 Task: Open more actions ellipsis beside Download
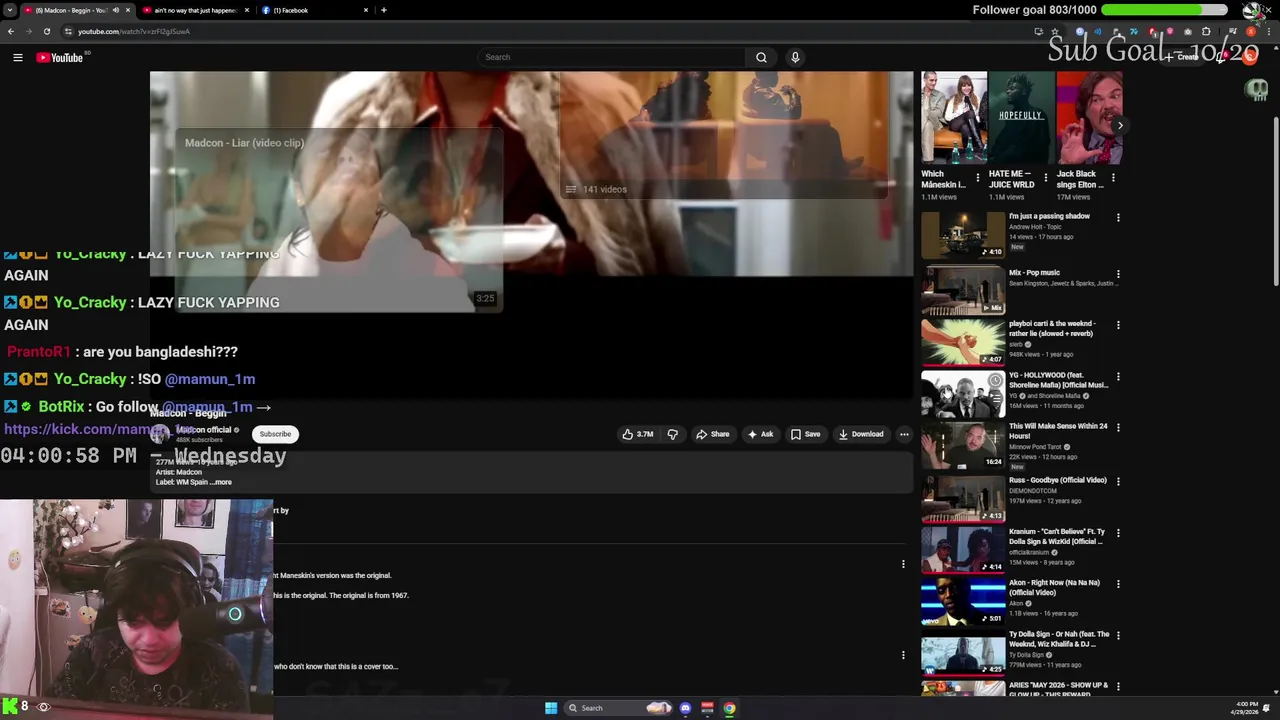pyautogui.click(x=904, y=434)
